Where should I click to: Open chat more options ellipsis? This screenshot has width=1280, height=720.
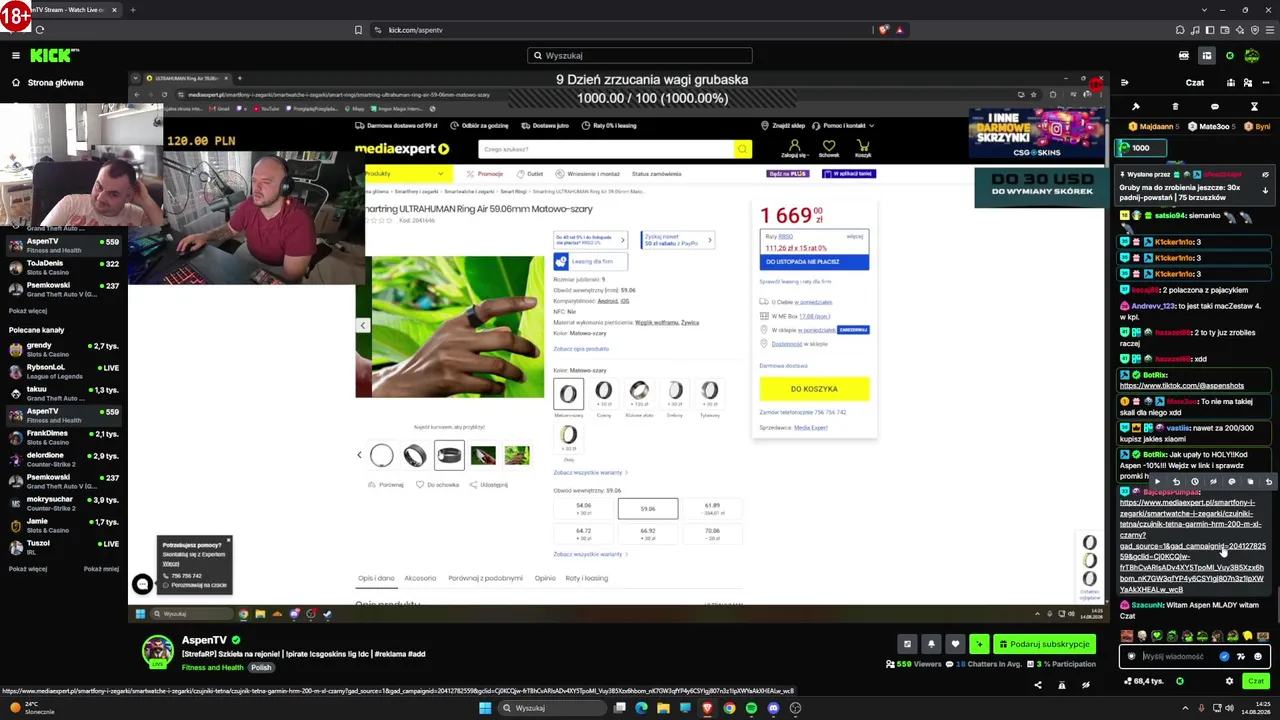click(x=1267, y=83)
